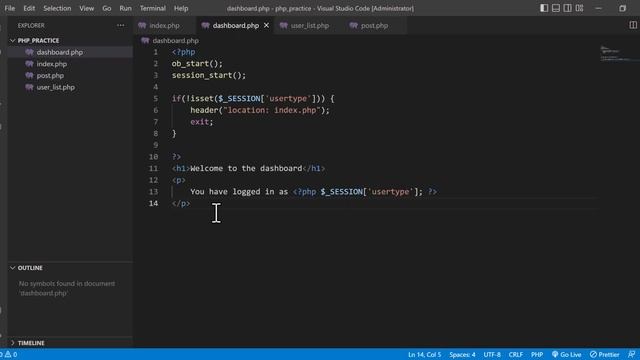Image resolution: width=640 pixels, height=360 pixels.
Task: Open Edit menu
Action: 29,8
